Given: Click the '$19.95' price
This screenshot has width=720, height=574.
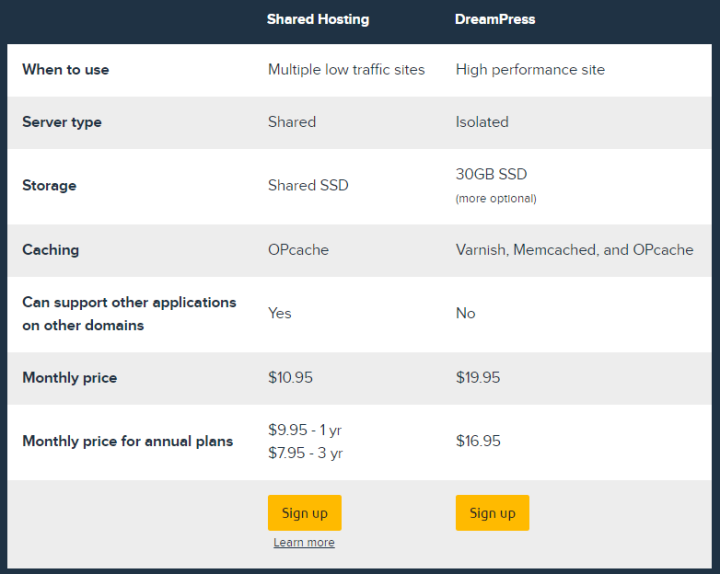Looking at the screenshot, I should (478, 377).
